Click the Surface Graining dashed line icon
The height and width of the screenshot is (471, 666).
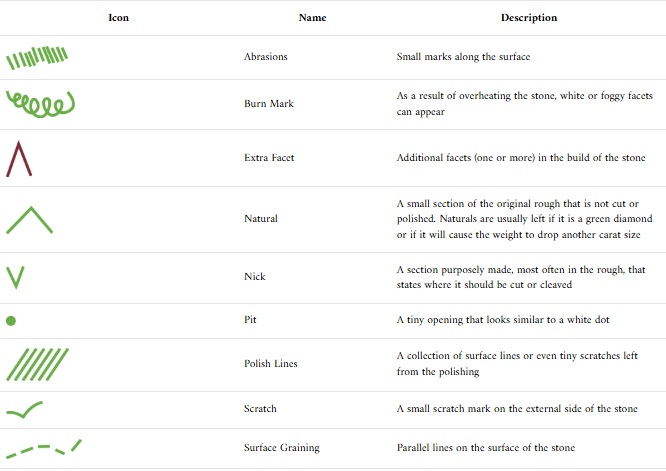click(43, 447)
